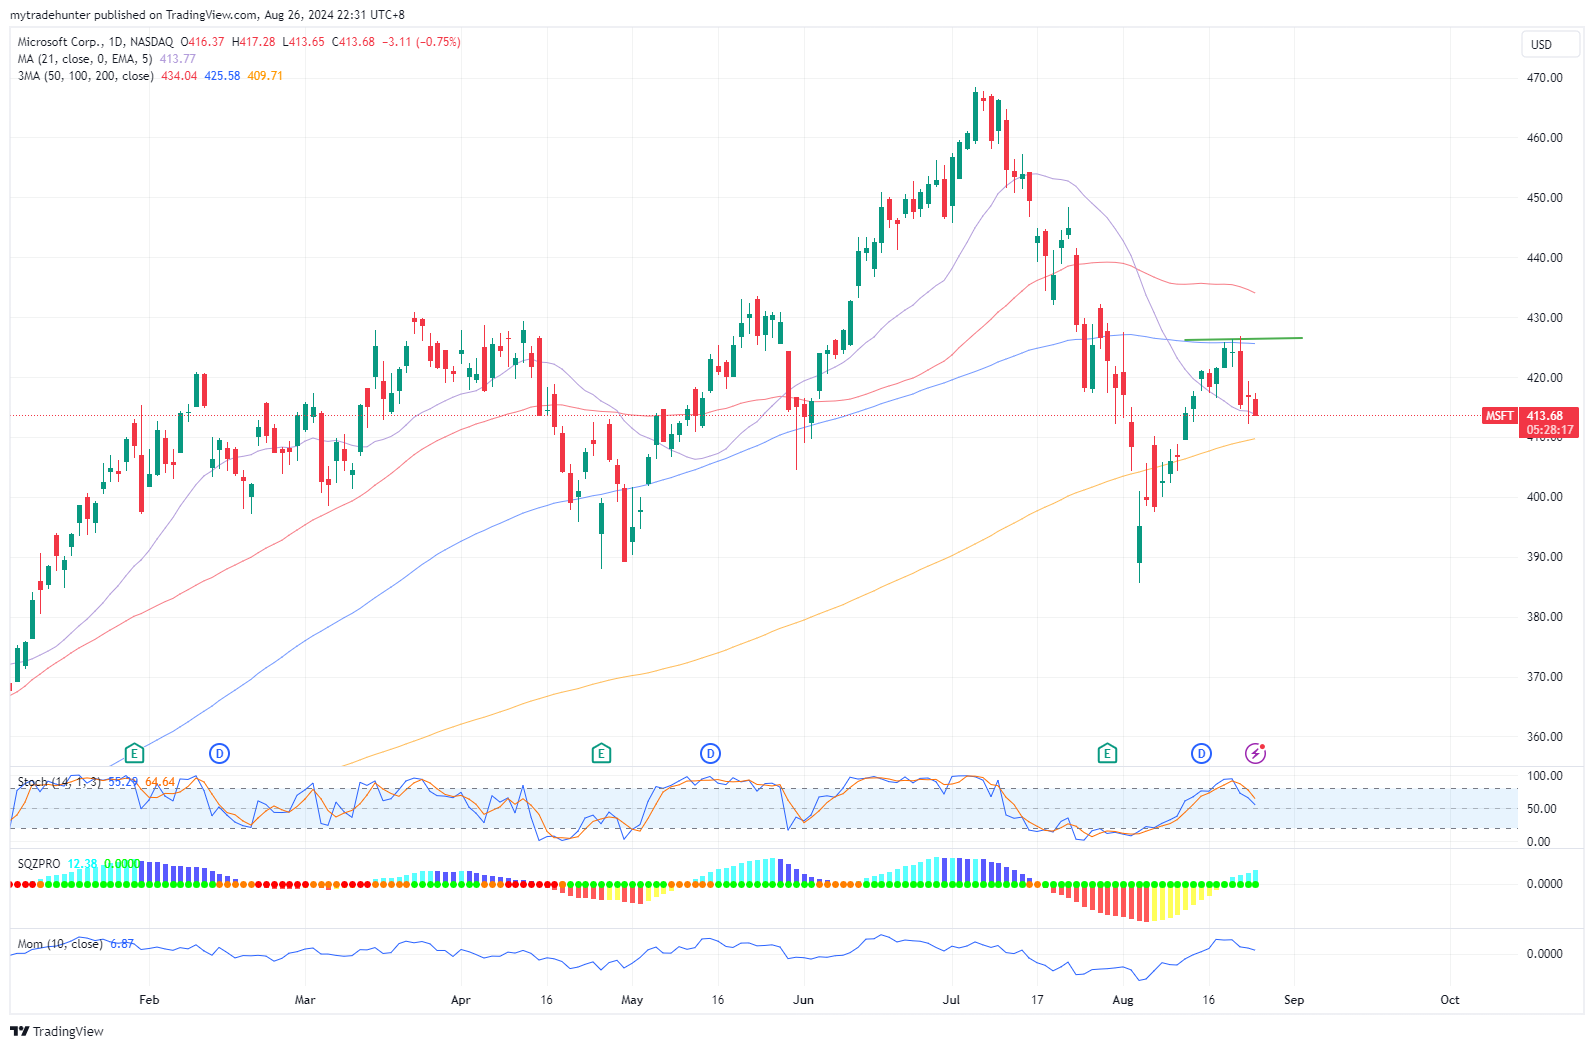Select the MA (21, close, 0, EMA, 5) legend

tap(85, 59)
